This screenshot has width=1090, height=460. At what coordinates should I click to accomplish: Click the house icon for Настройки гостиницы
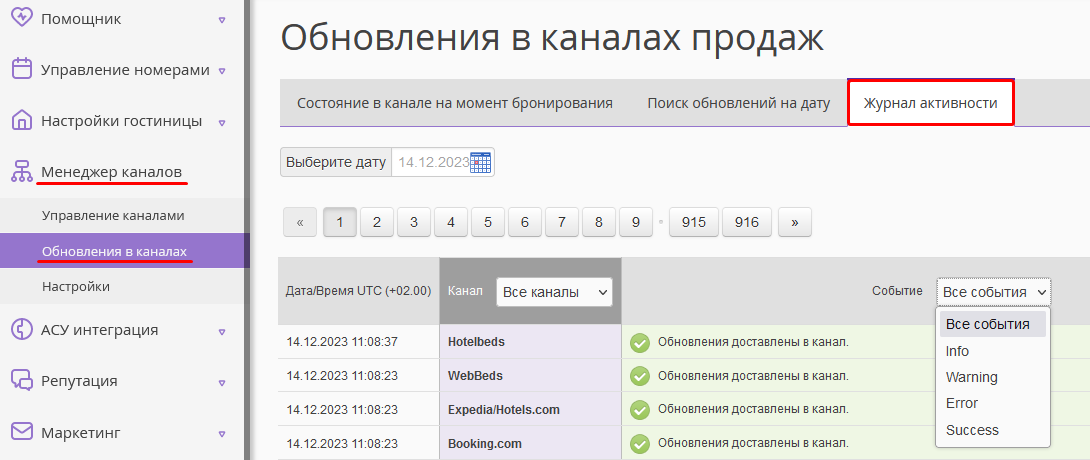tap(22, 120)
